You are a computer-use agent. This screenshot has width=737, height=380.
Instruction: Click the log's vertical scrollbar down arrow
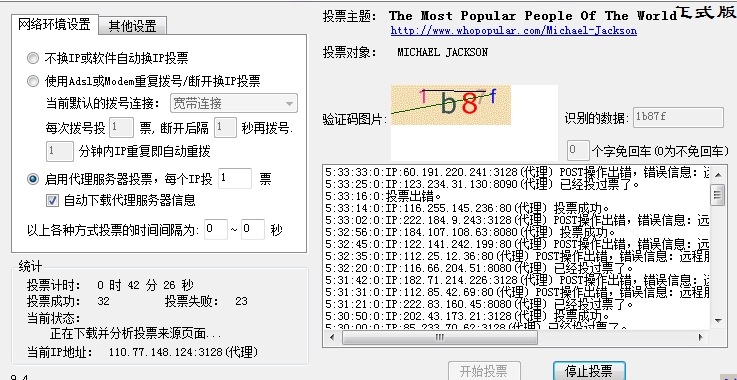click(718, 321)
